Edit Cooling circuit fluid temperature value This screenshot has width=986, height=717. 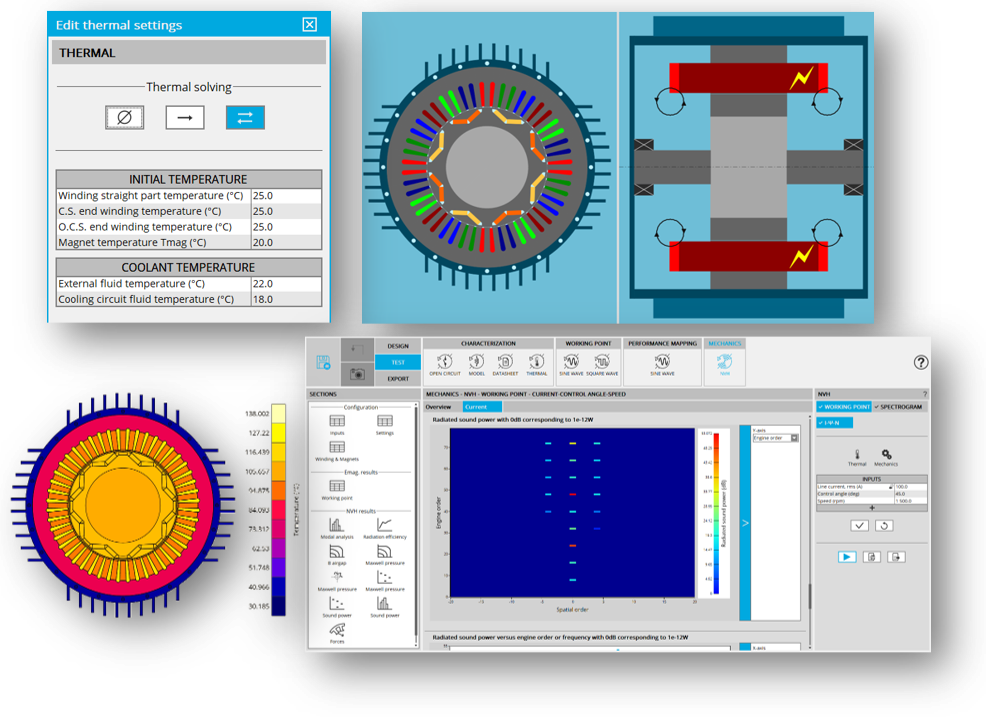(286, 299)
